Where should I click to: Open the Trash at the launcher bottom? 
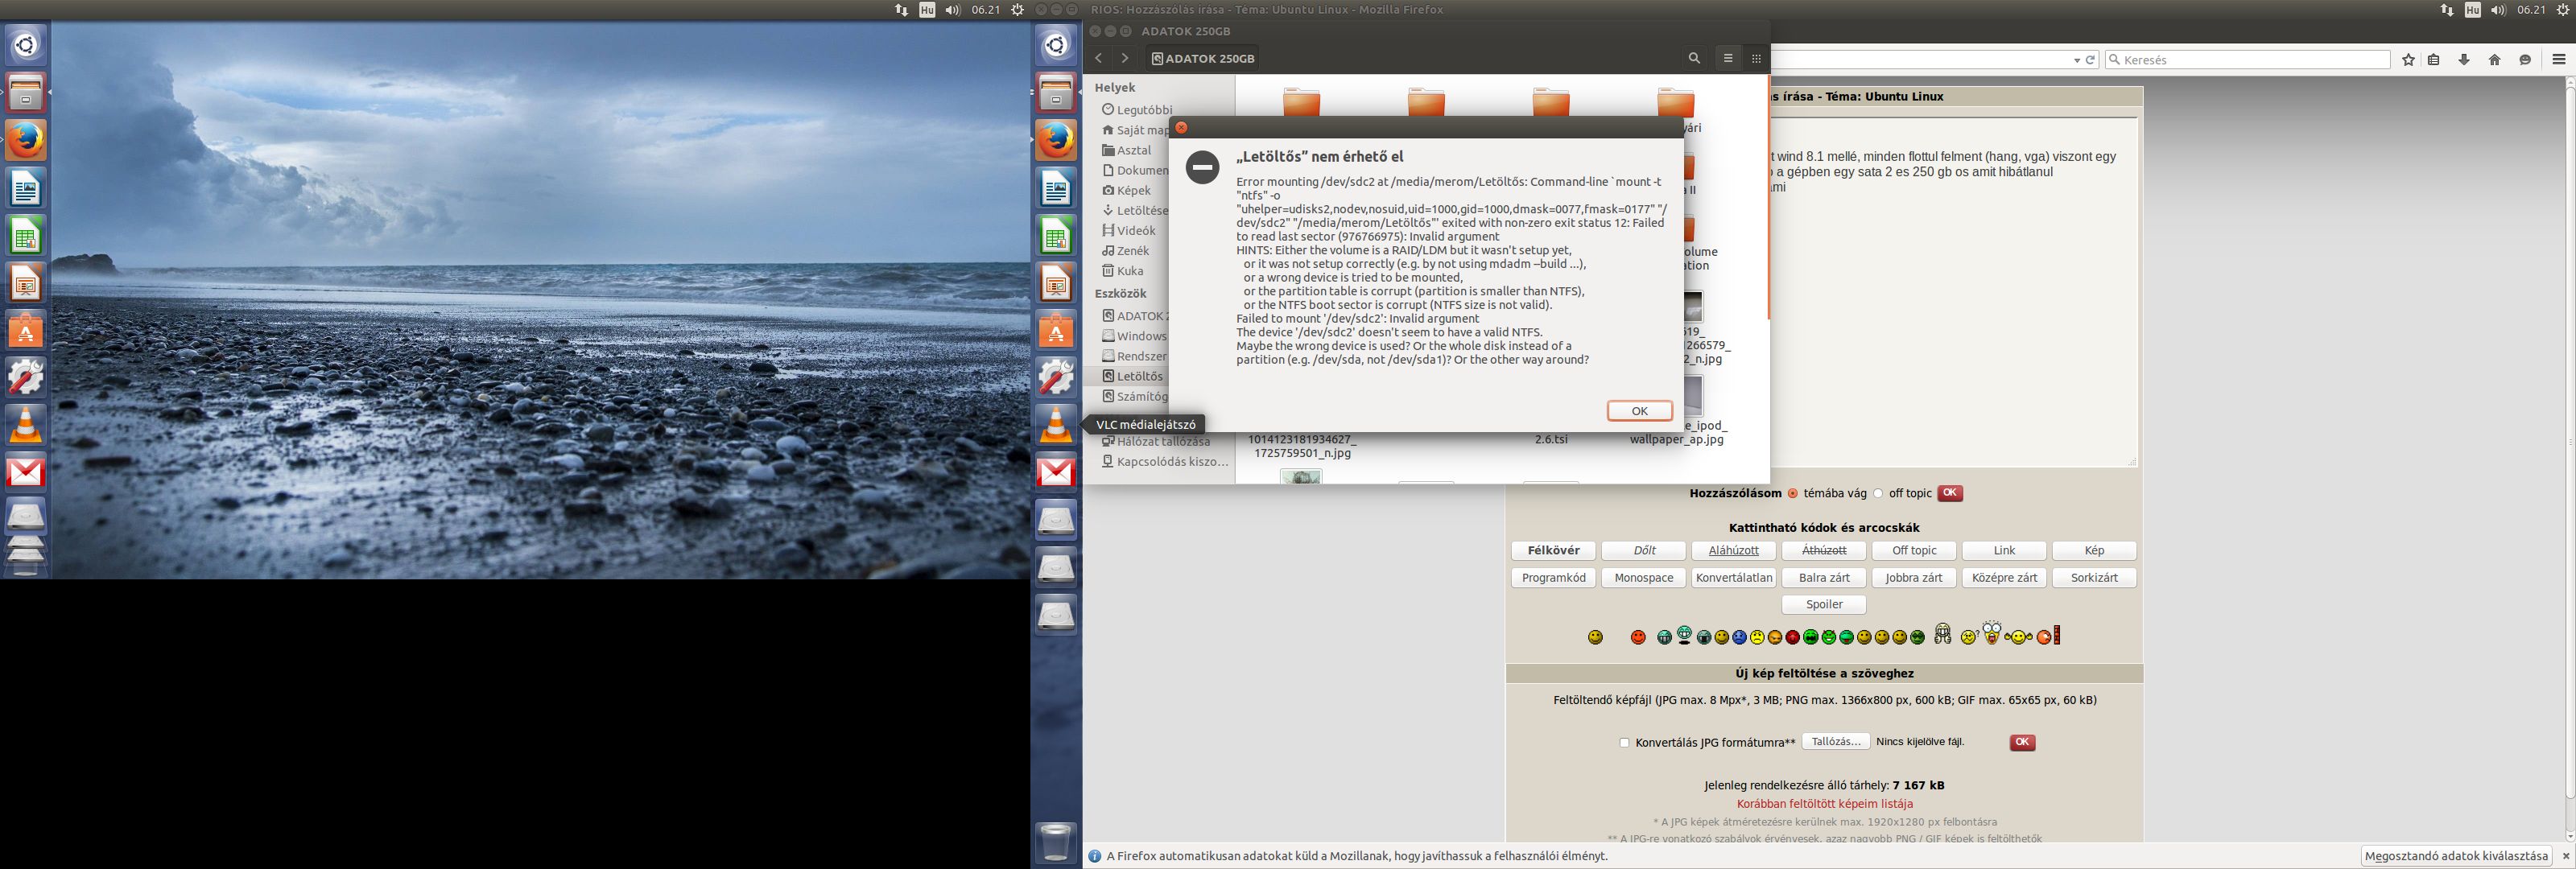point(1056,842)
